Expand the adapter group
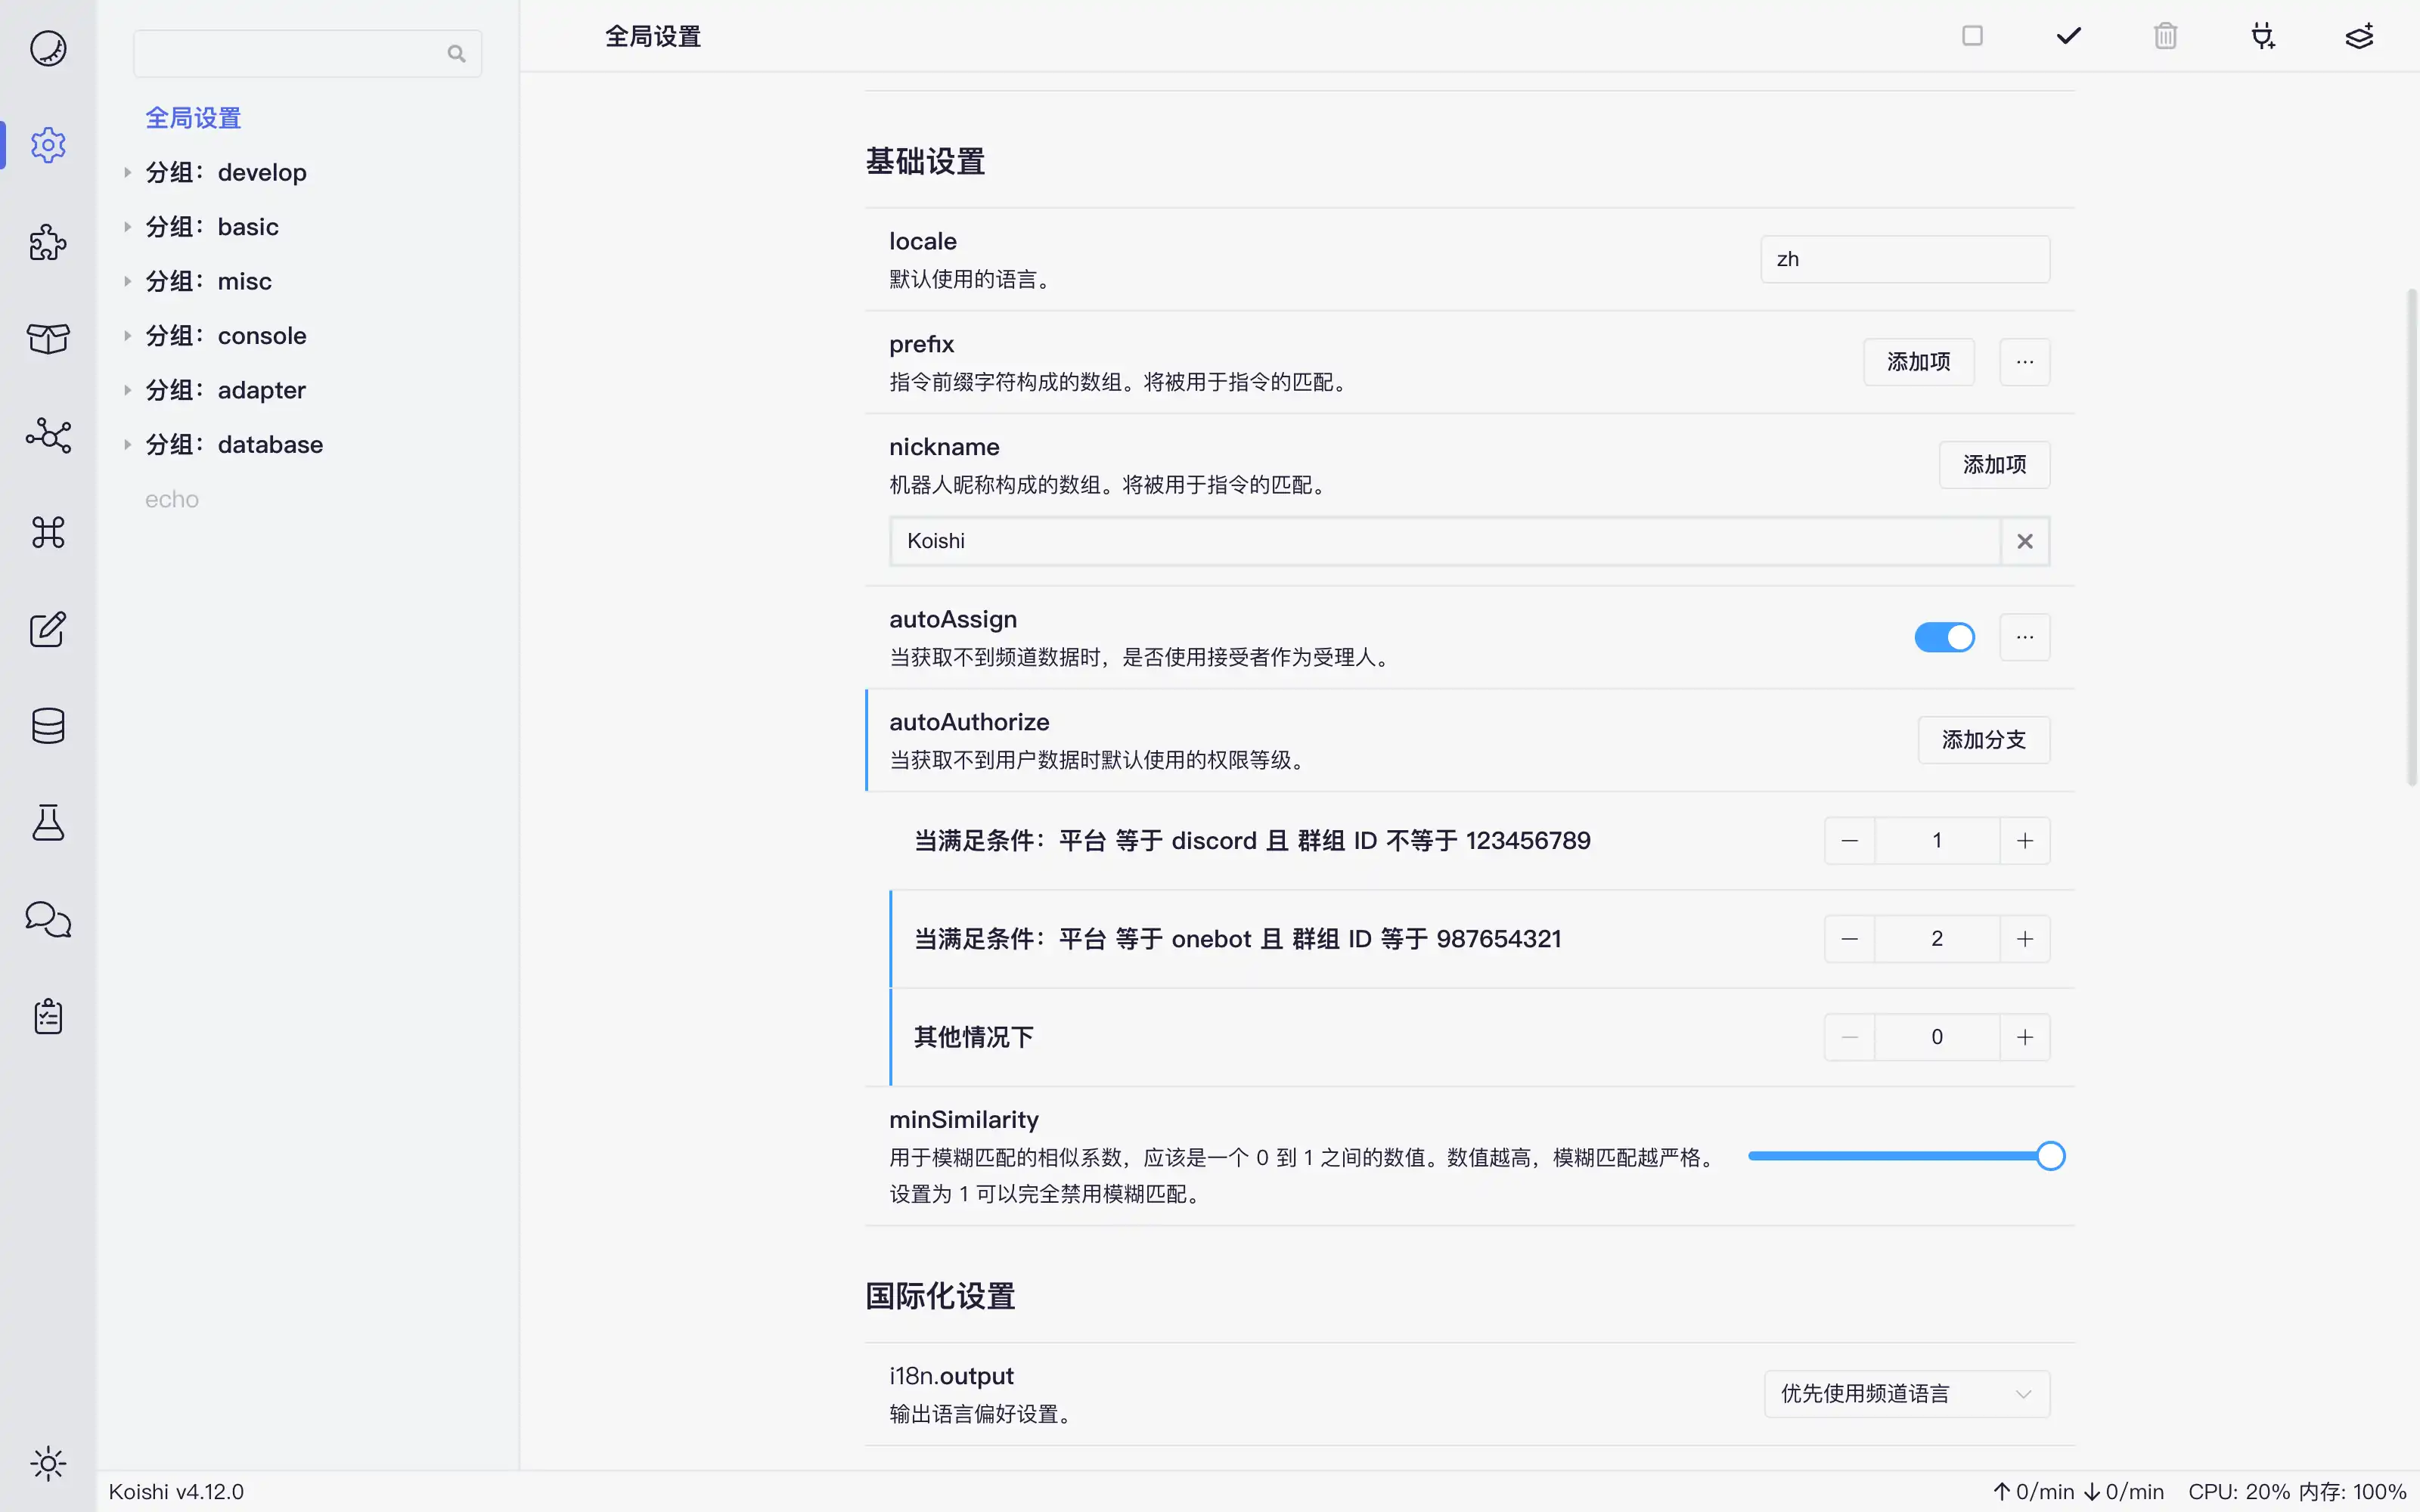The width and height of the screenshot is (2420, 1512). click(127, 390)
